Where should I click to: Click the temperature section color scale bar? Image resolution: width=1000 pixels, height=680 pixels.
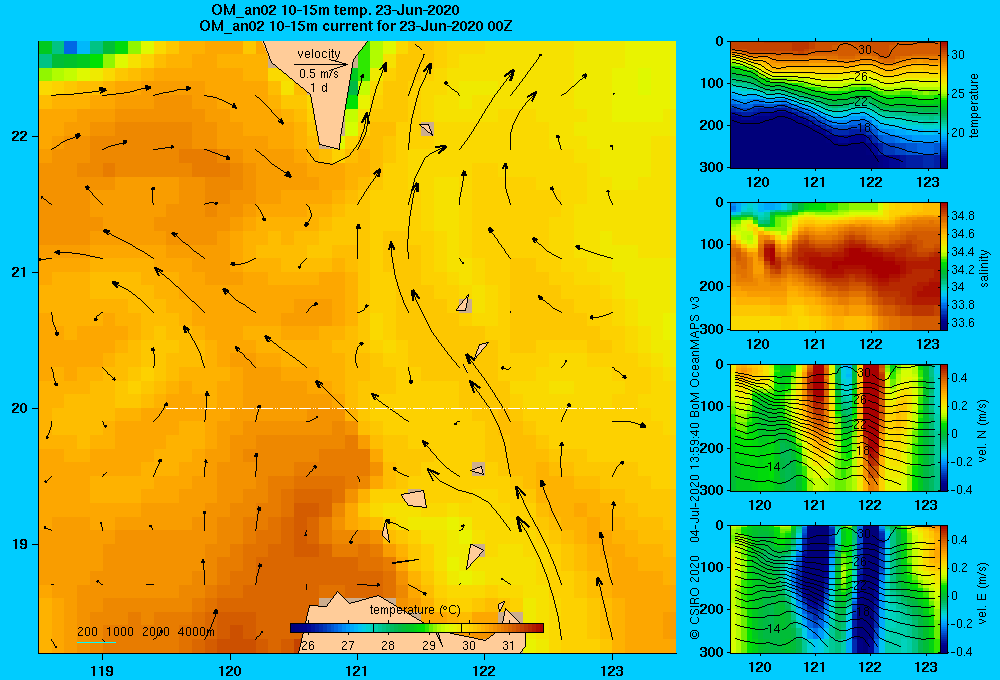tap(944, 105)
